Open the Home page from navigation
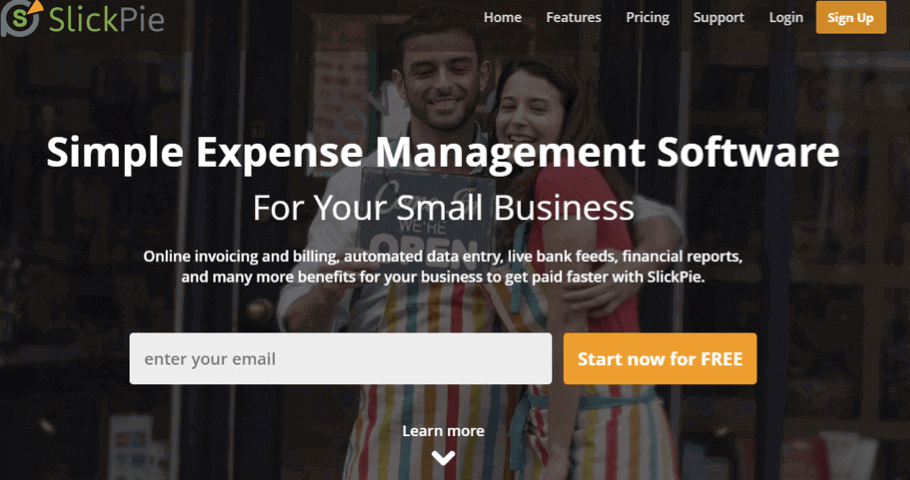 click(503, 18)
